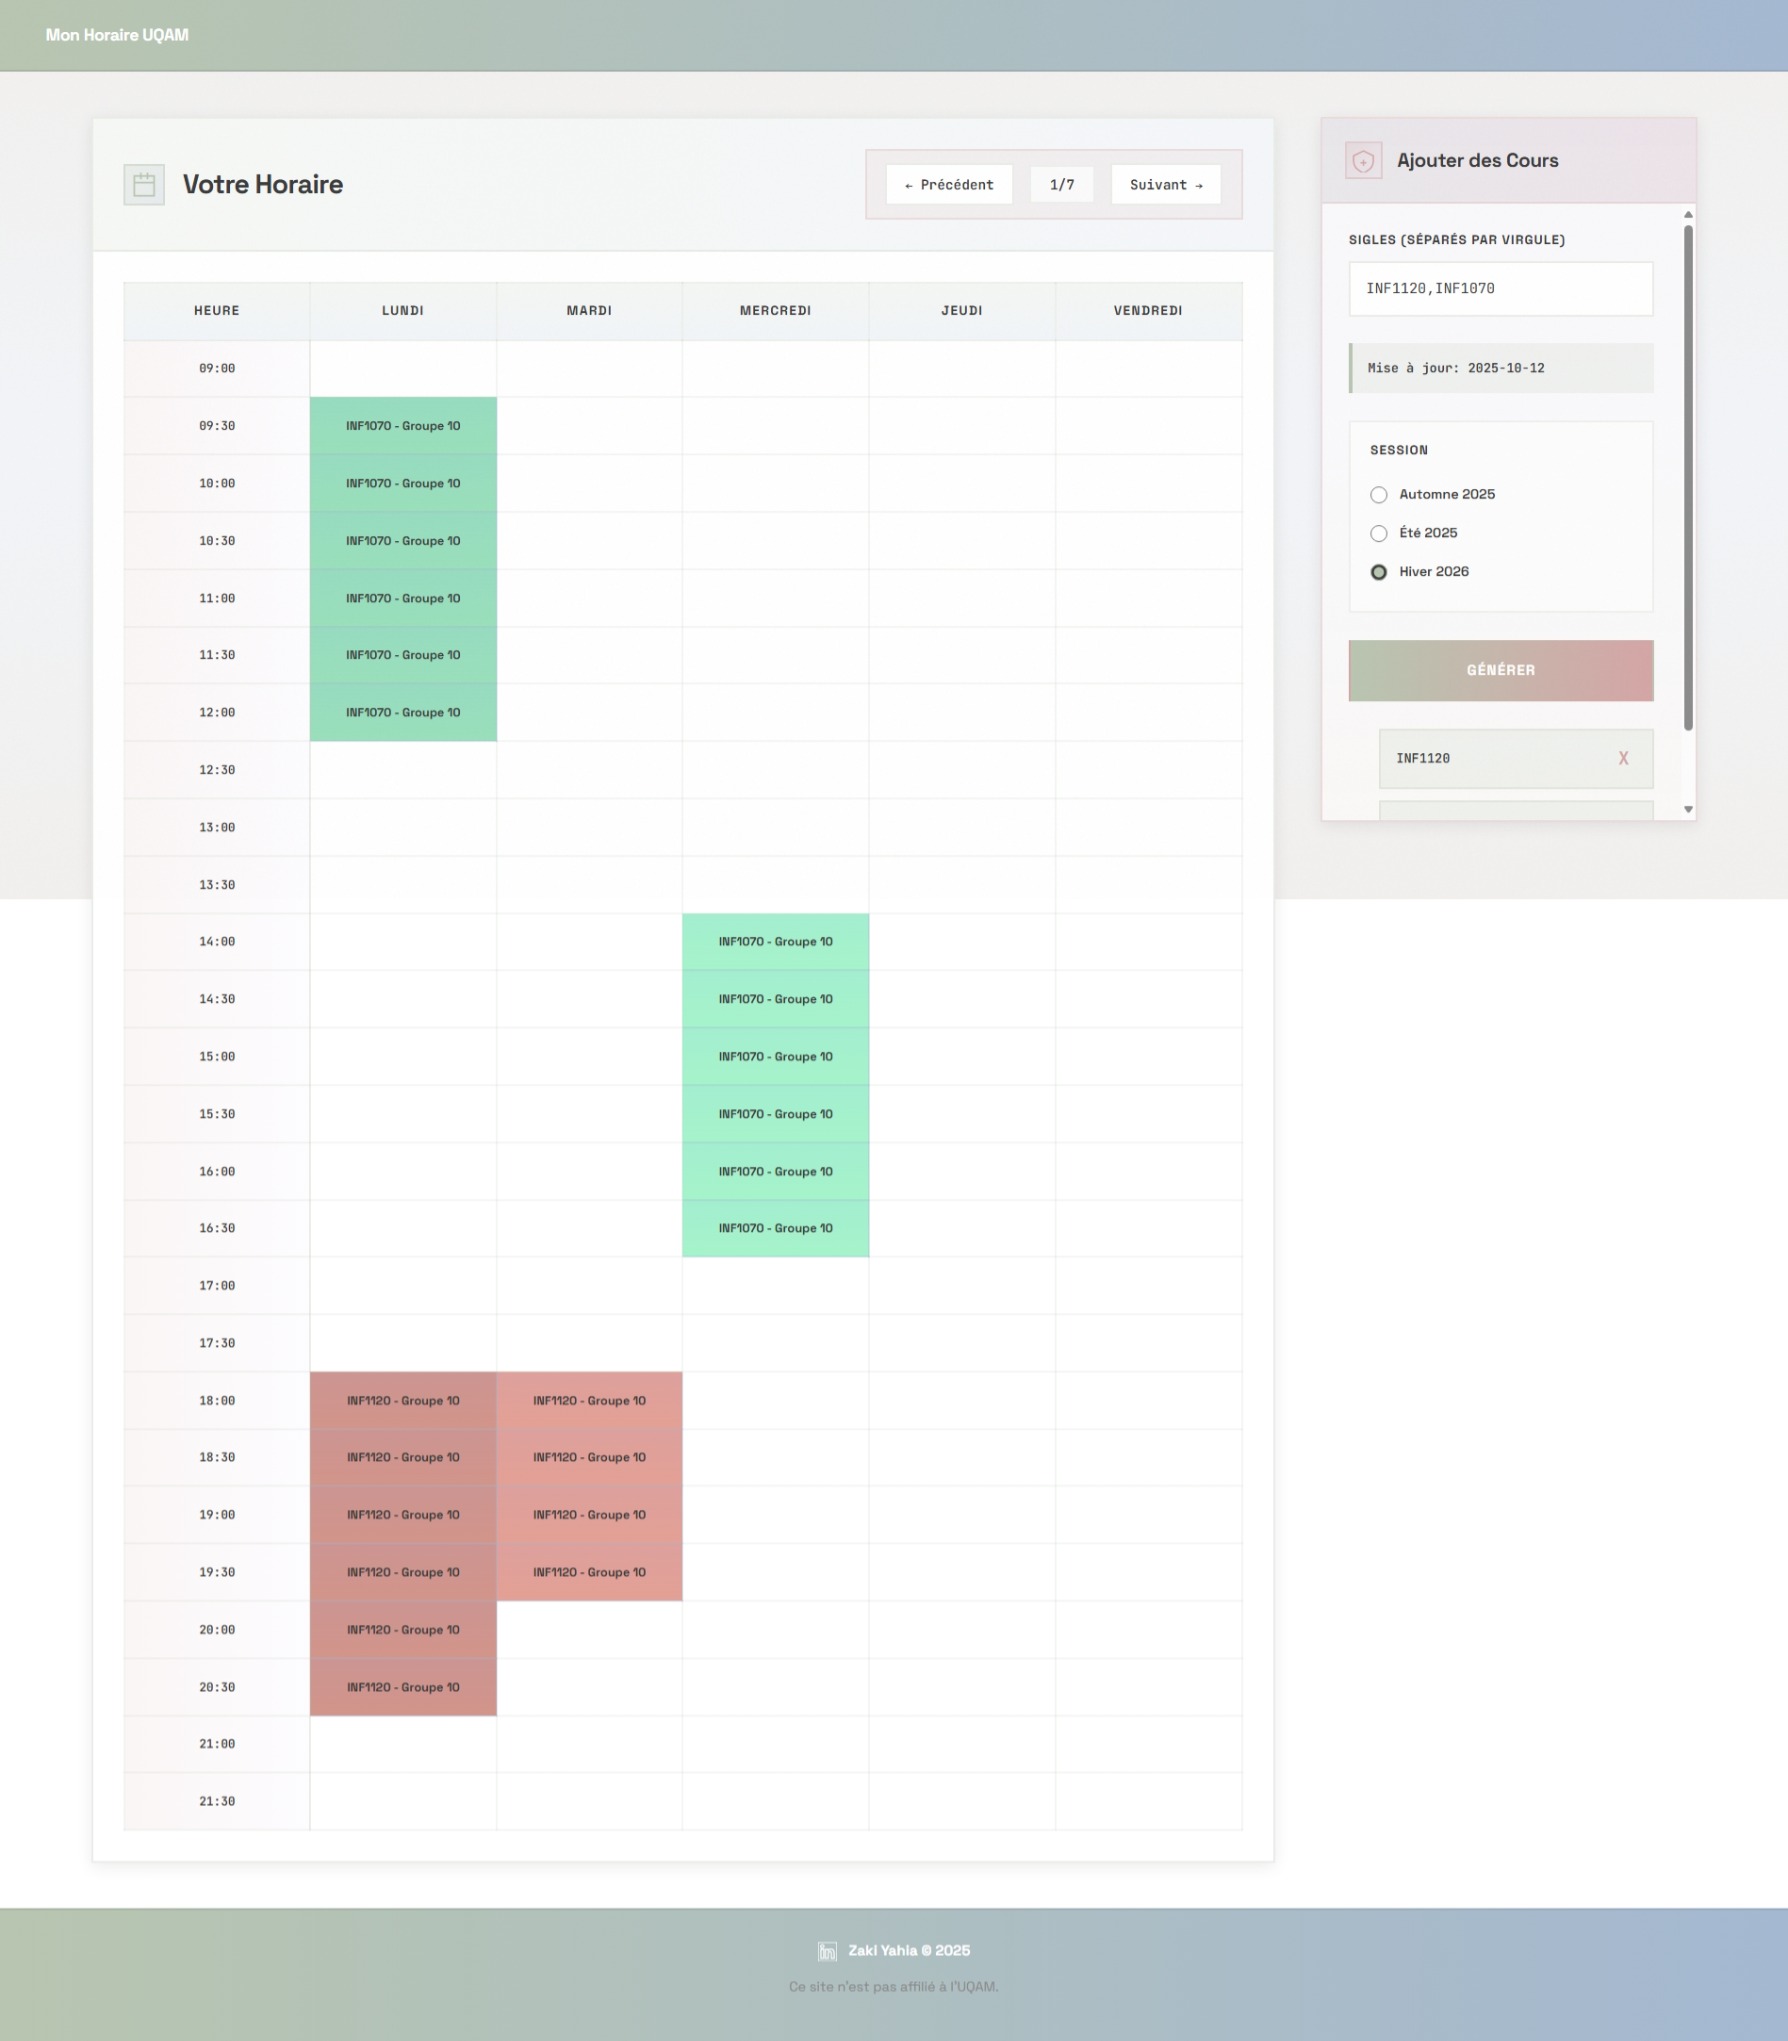Click the sidebar panel scrollbar thumb
This screenshot has height=2041, width=1788.
(x=1688, y=478)
